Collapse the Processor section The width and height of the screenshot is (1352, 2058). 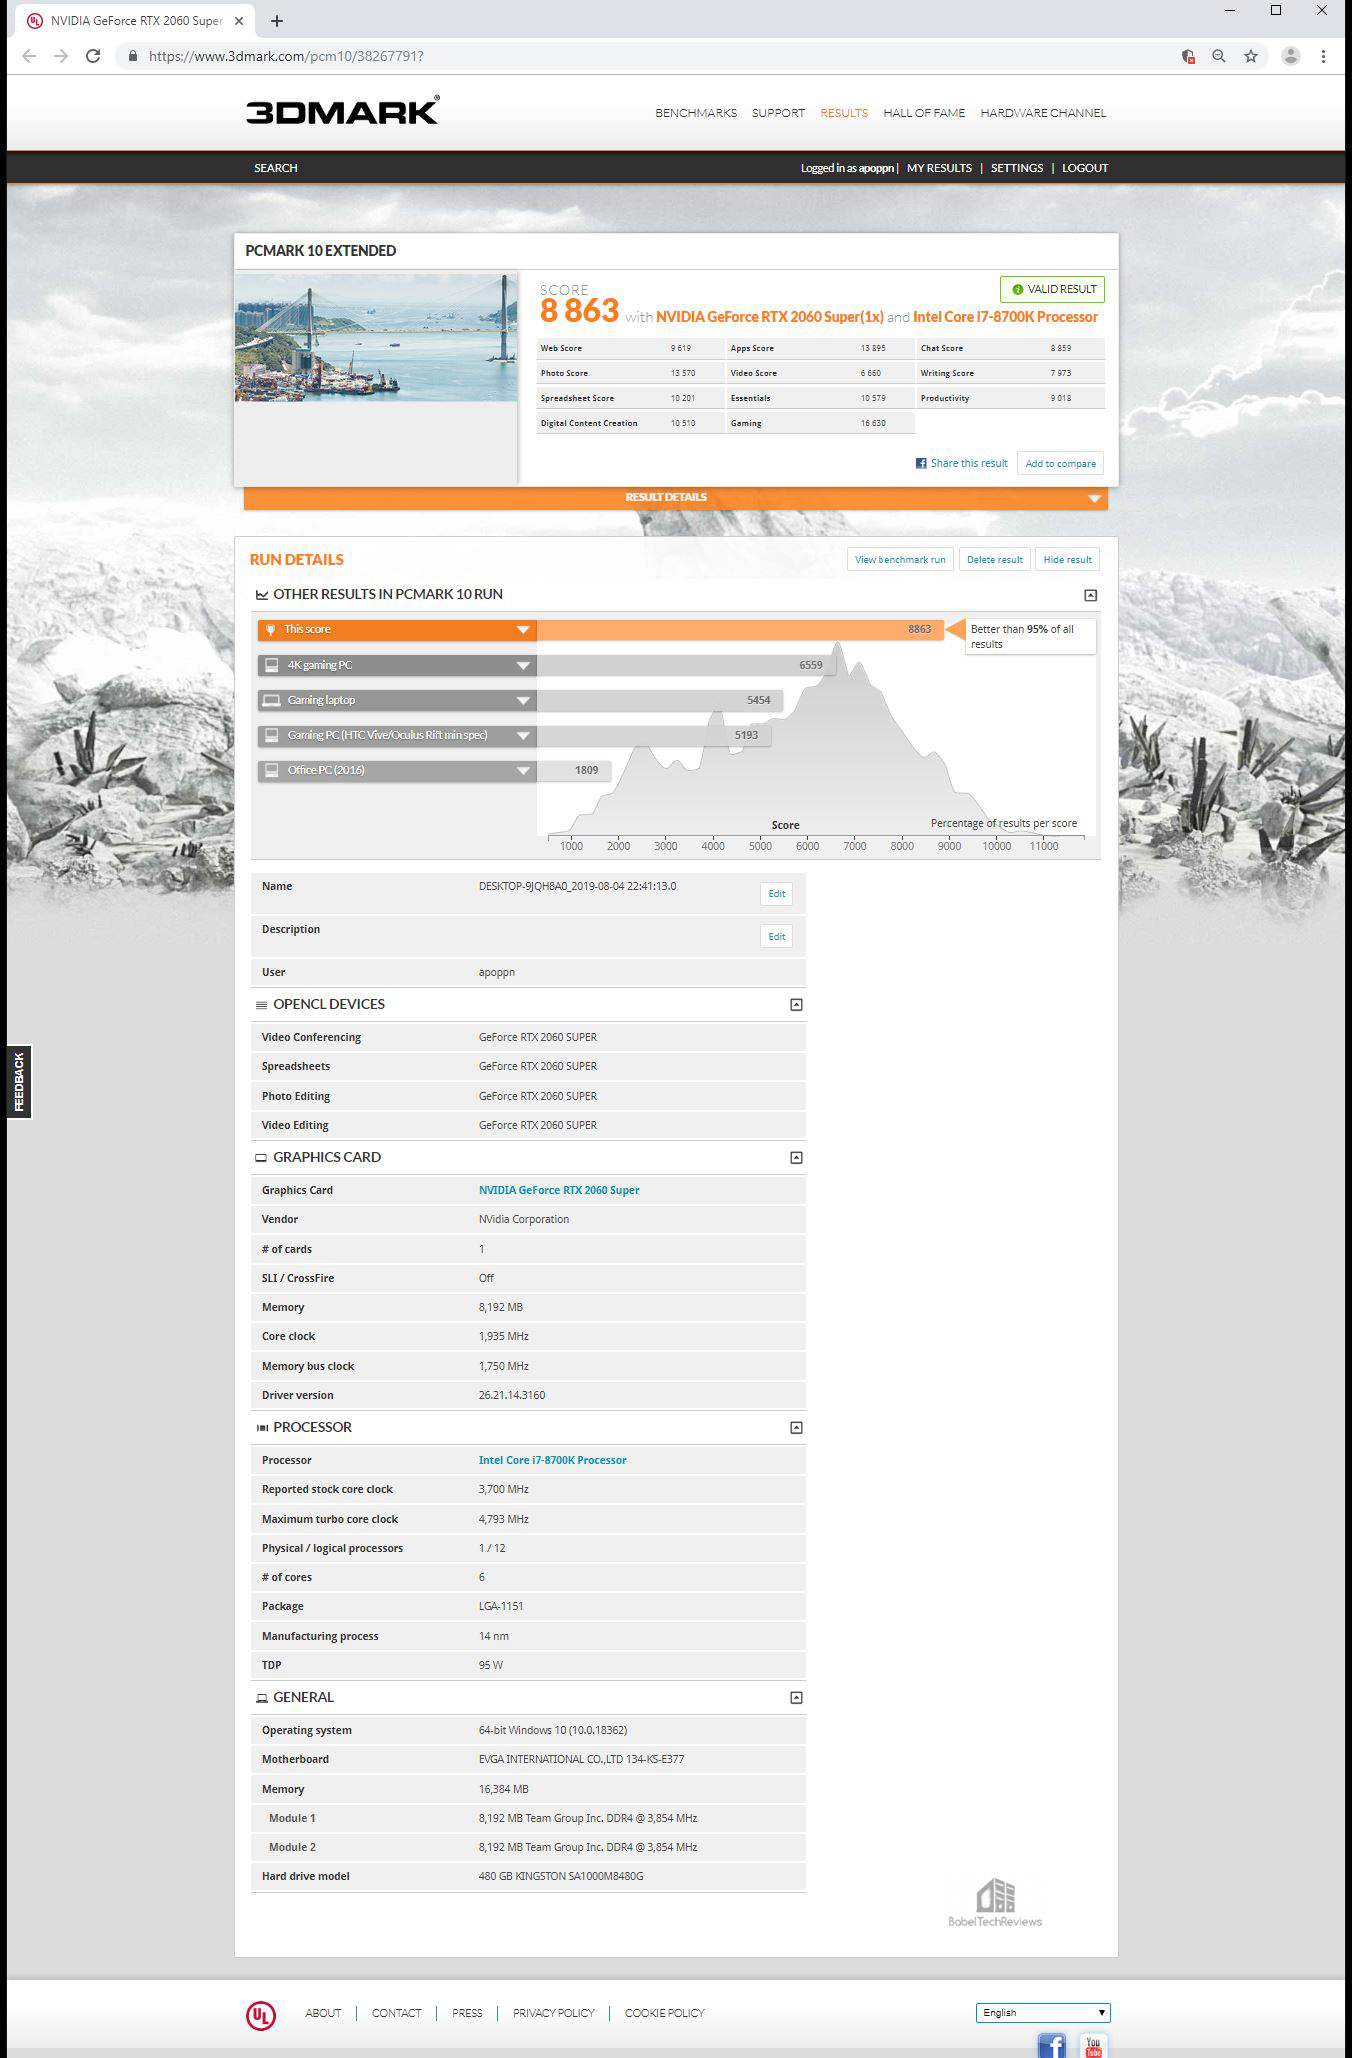(x=797, y=1427)
